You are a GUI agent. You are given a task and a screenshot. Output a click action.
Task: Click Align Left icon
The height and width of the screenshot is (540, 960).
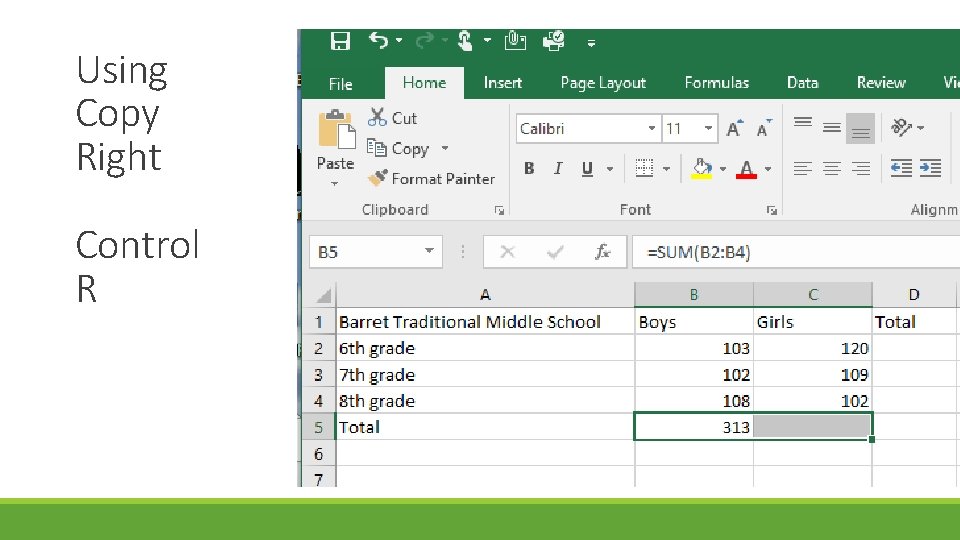pyautogui.click(x=803, y=168)
